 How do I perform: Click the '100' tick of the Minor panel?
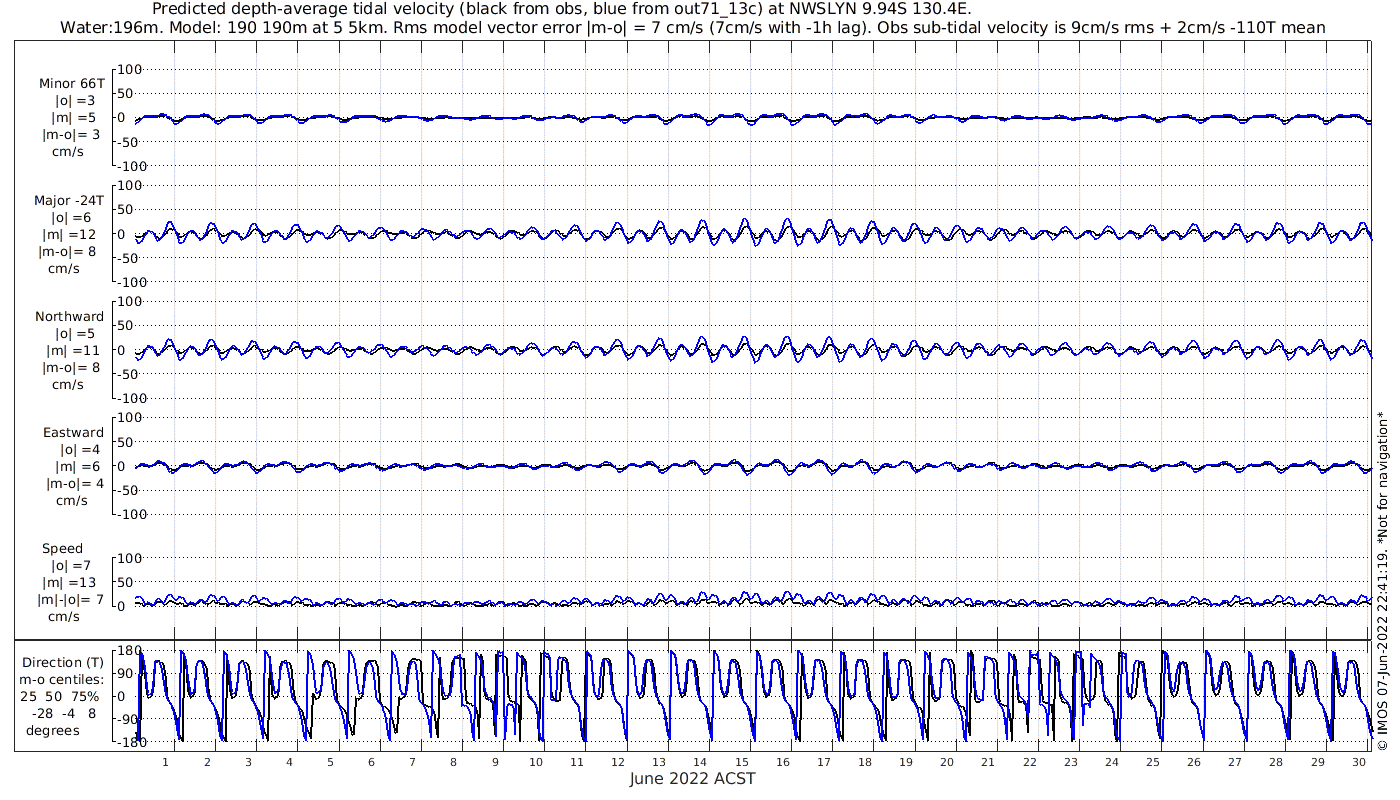(x=131, y=69)
